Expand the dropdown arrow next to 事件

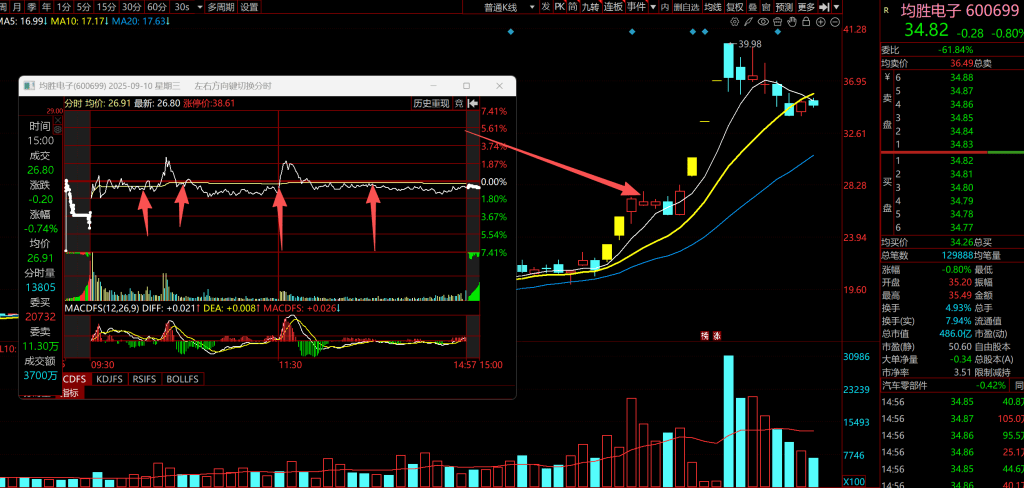click(x=652, y=6)
